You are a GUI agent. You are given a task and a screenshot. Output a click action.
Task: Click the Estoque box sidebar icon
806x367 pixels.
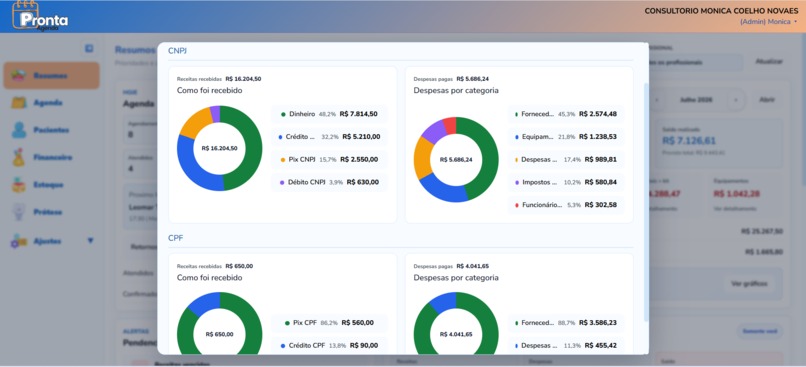tap(19, 185)
